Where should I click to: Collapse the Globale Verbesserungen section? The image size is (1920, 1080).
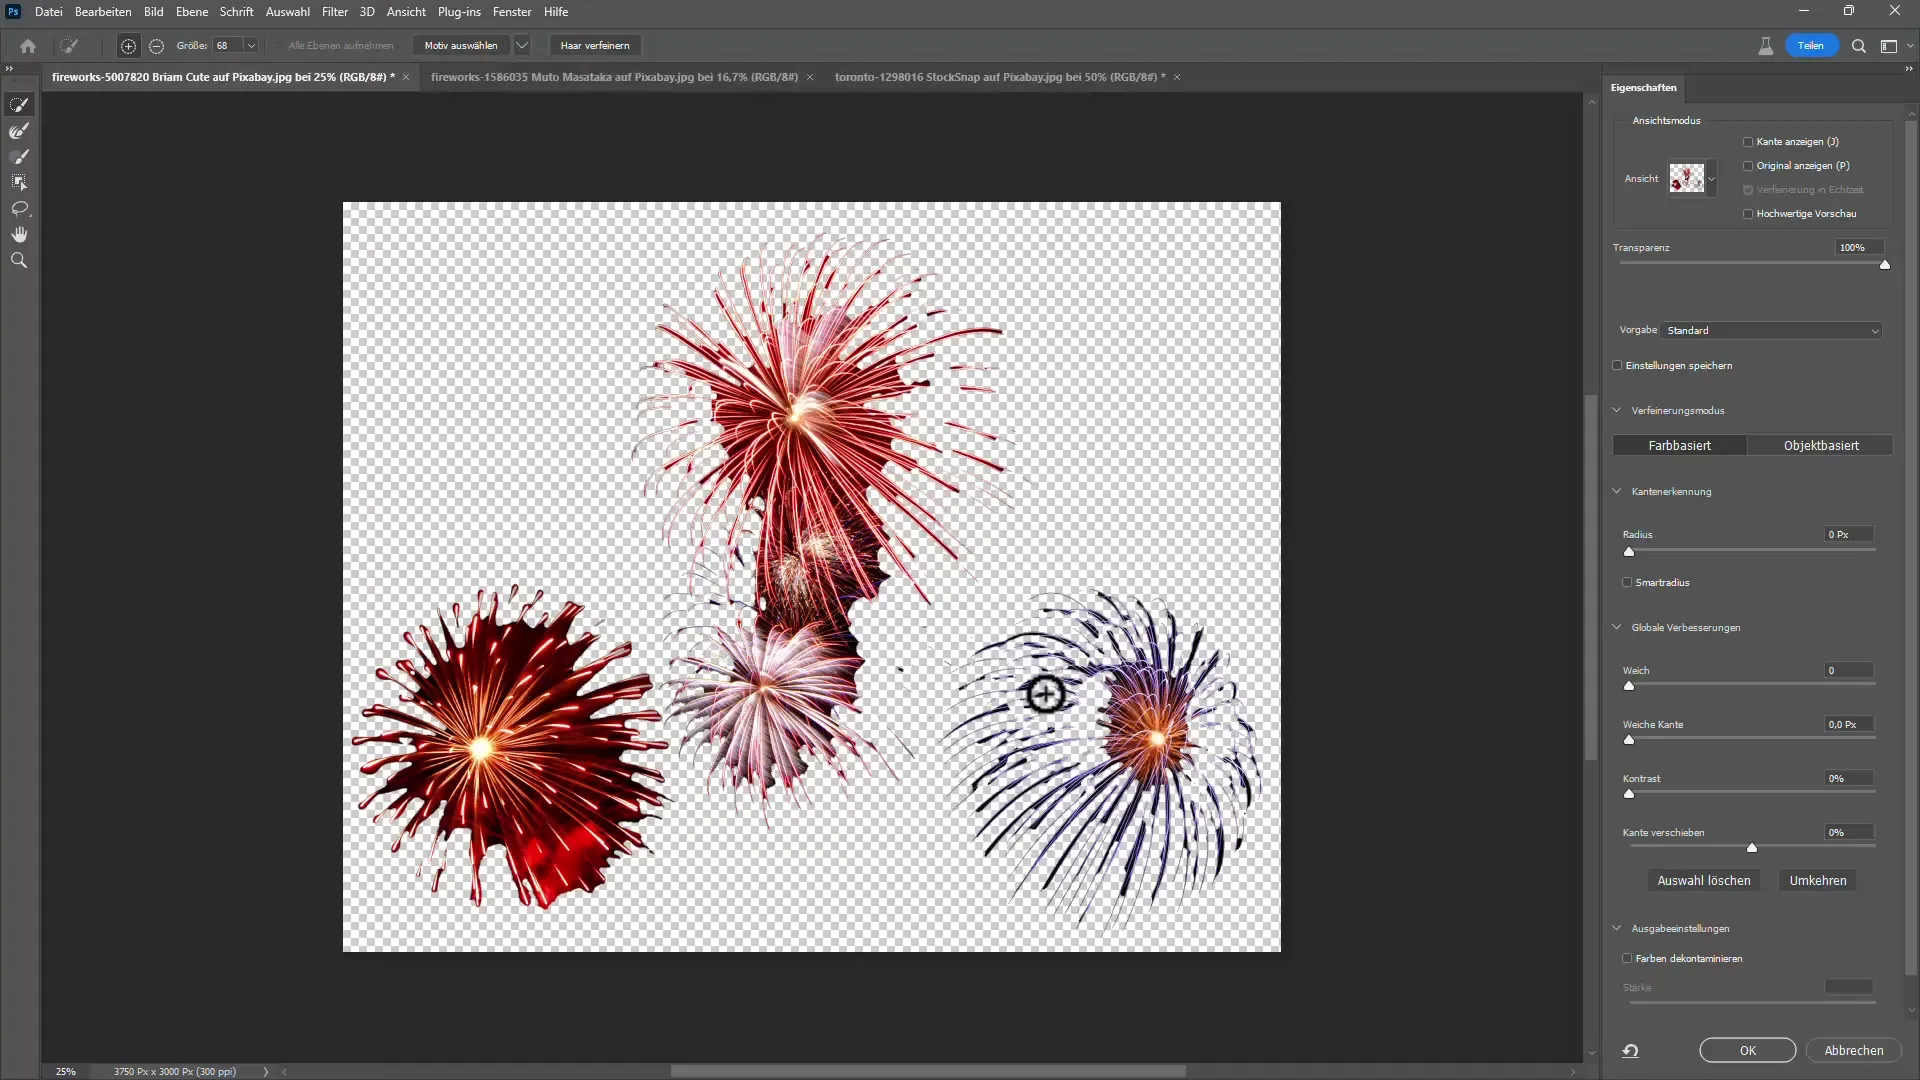pos(1617,627)
